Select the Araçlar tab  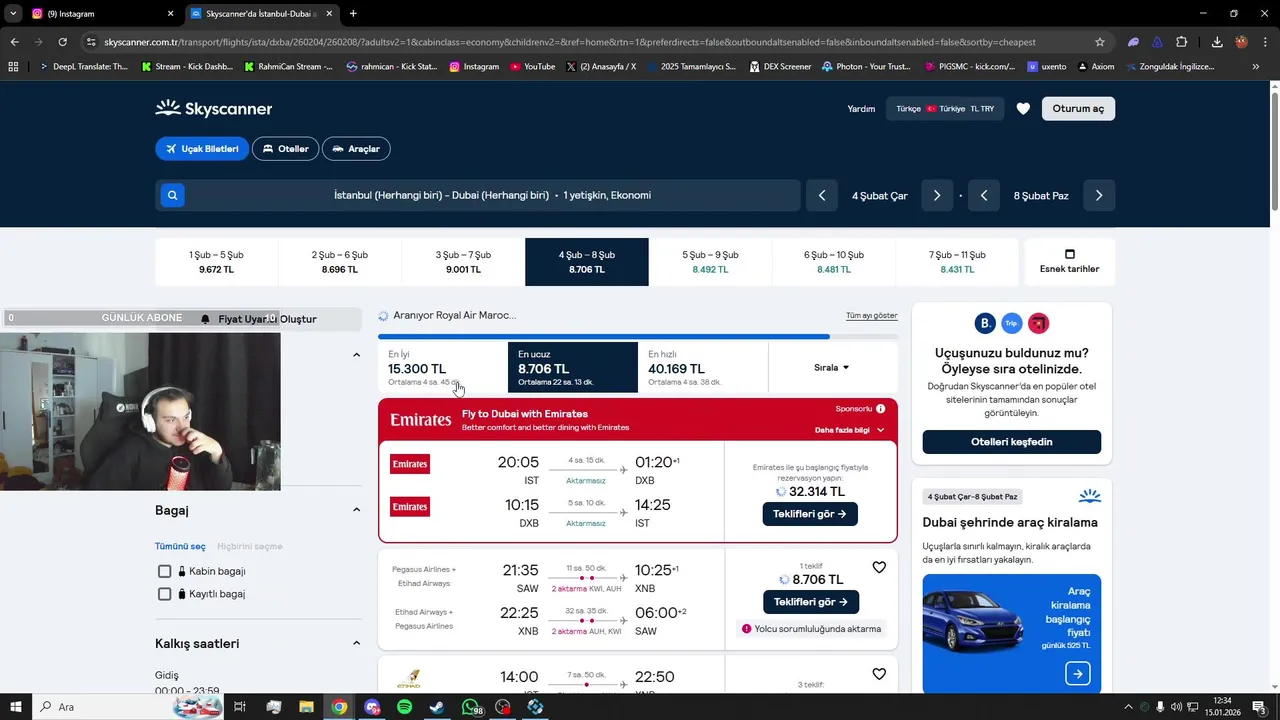pyautogui.click(x=356, y=149)
